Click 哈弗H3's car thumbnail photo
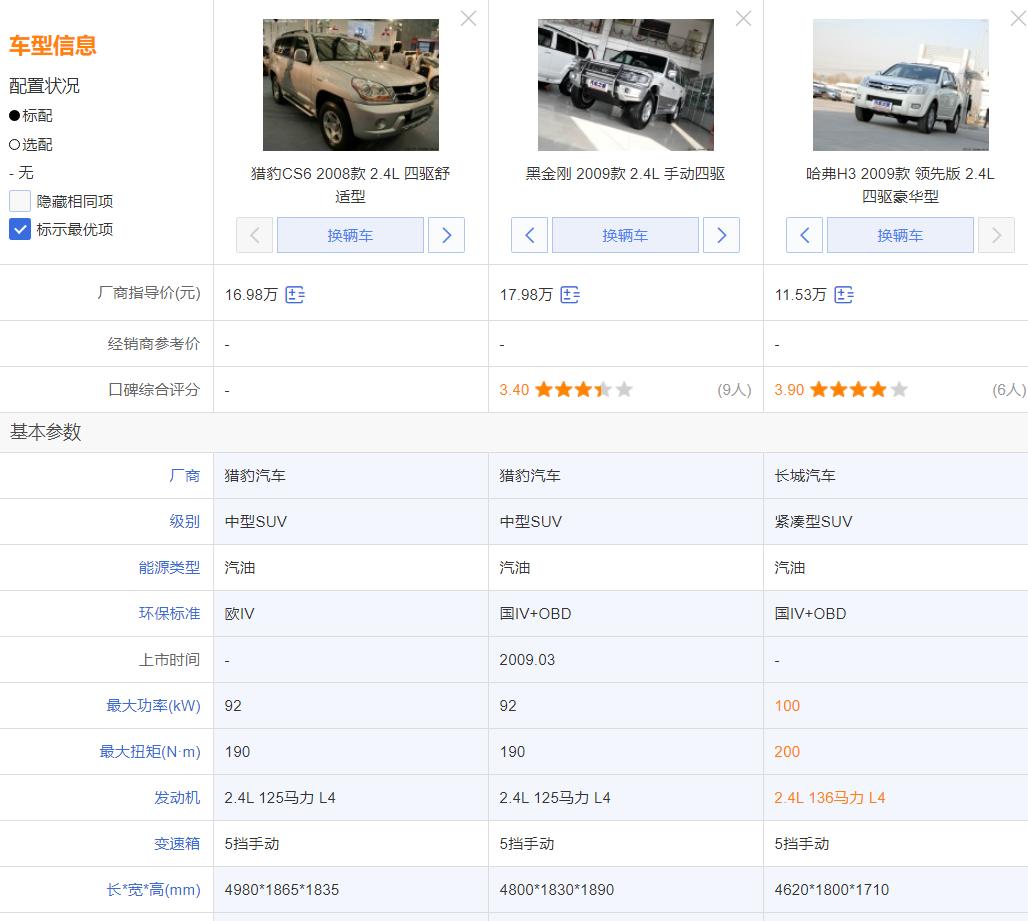Screen dimensions: 1028x921 pyautogui.click(x=898, y=84)
